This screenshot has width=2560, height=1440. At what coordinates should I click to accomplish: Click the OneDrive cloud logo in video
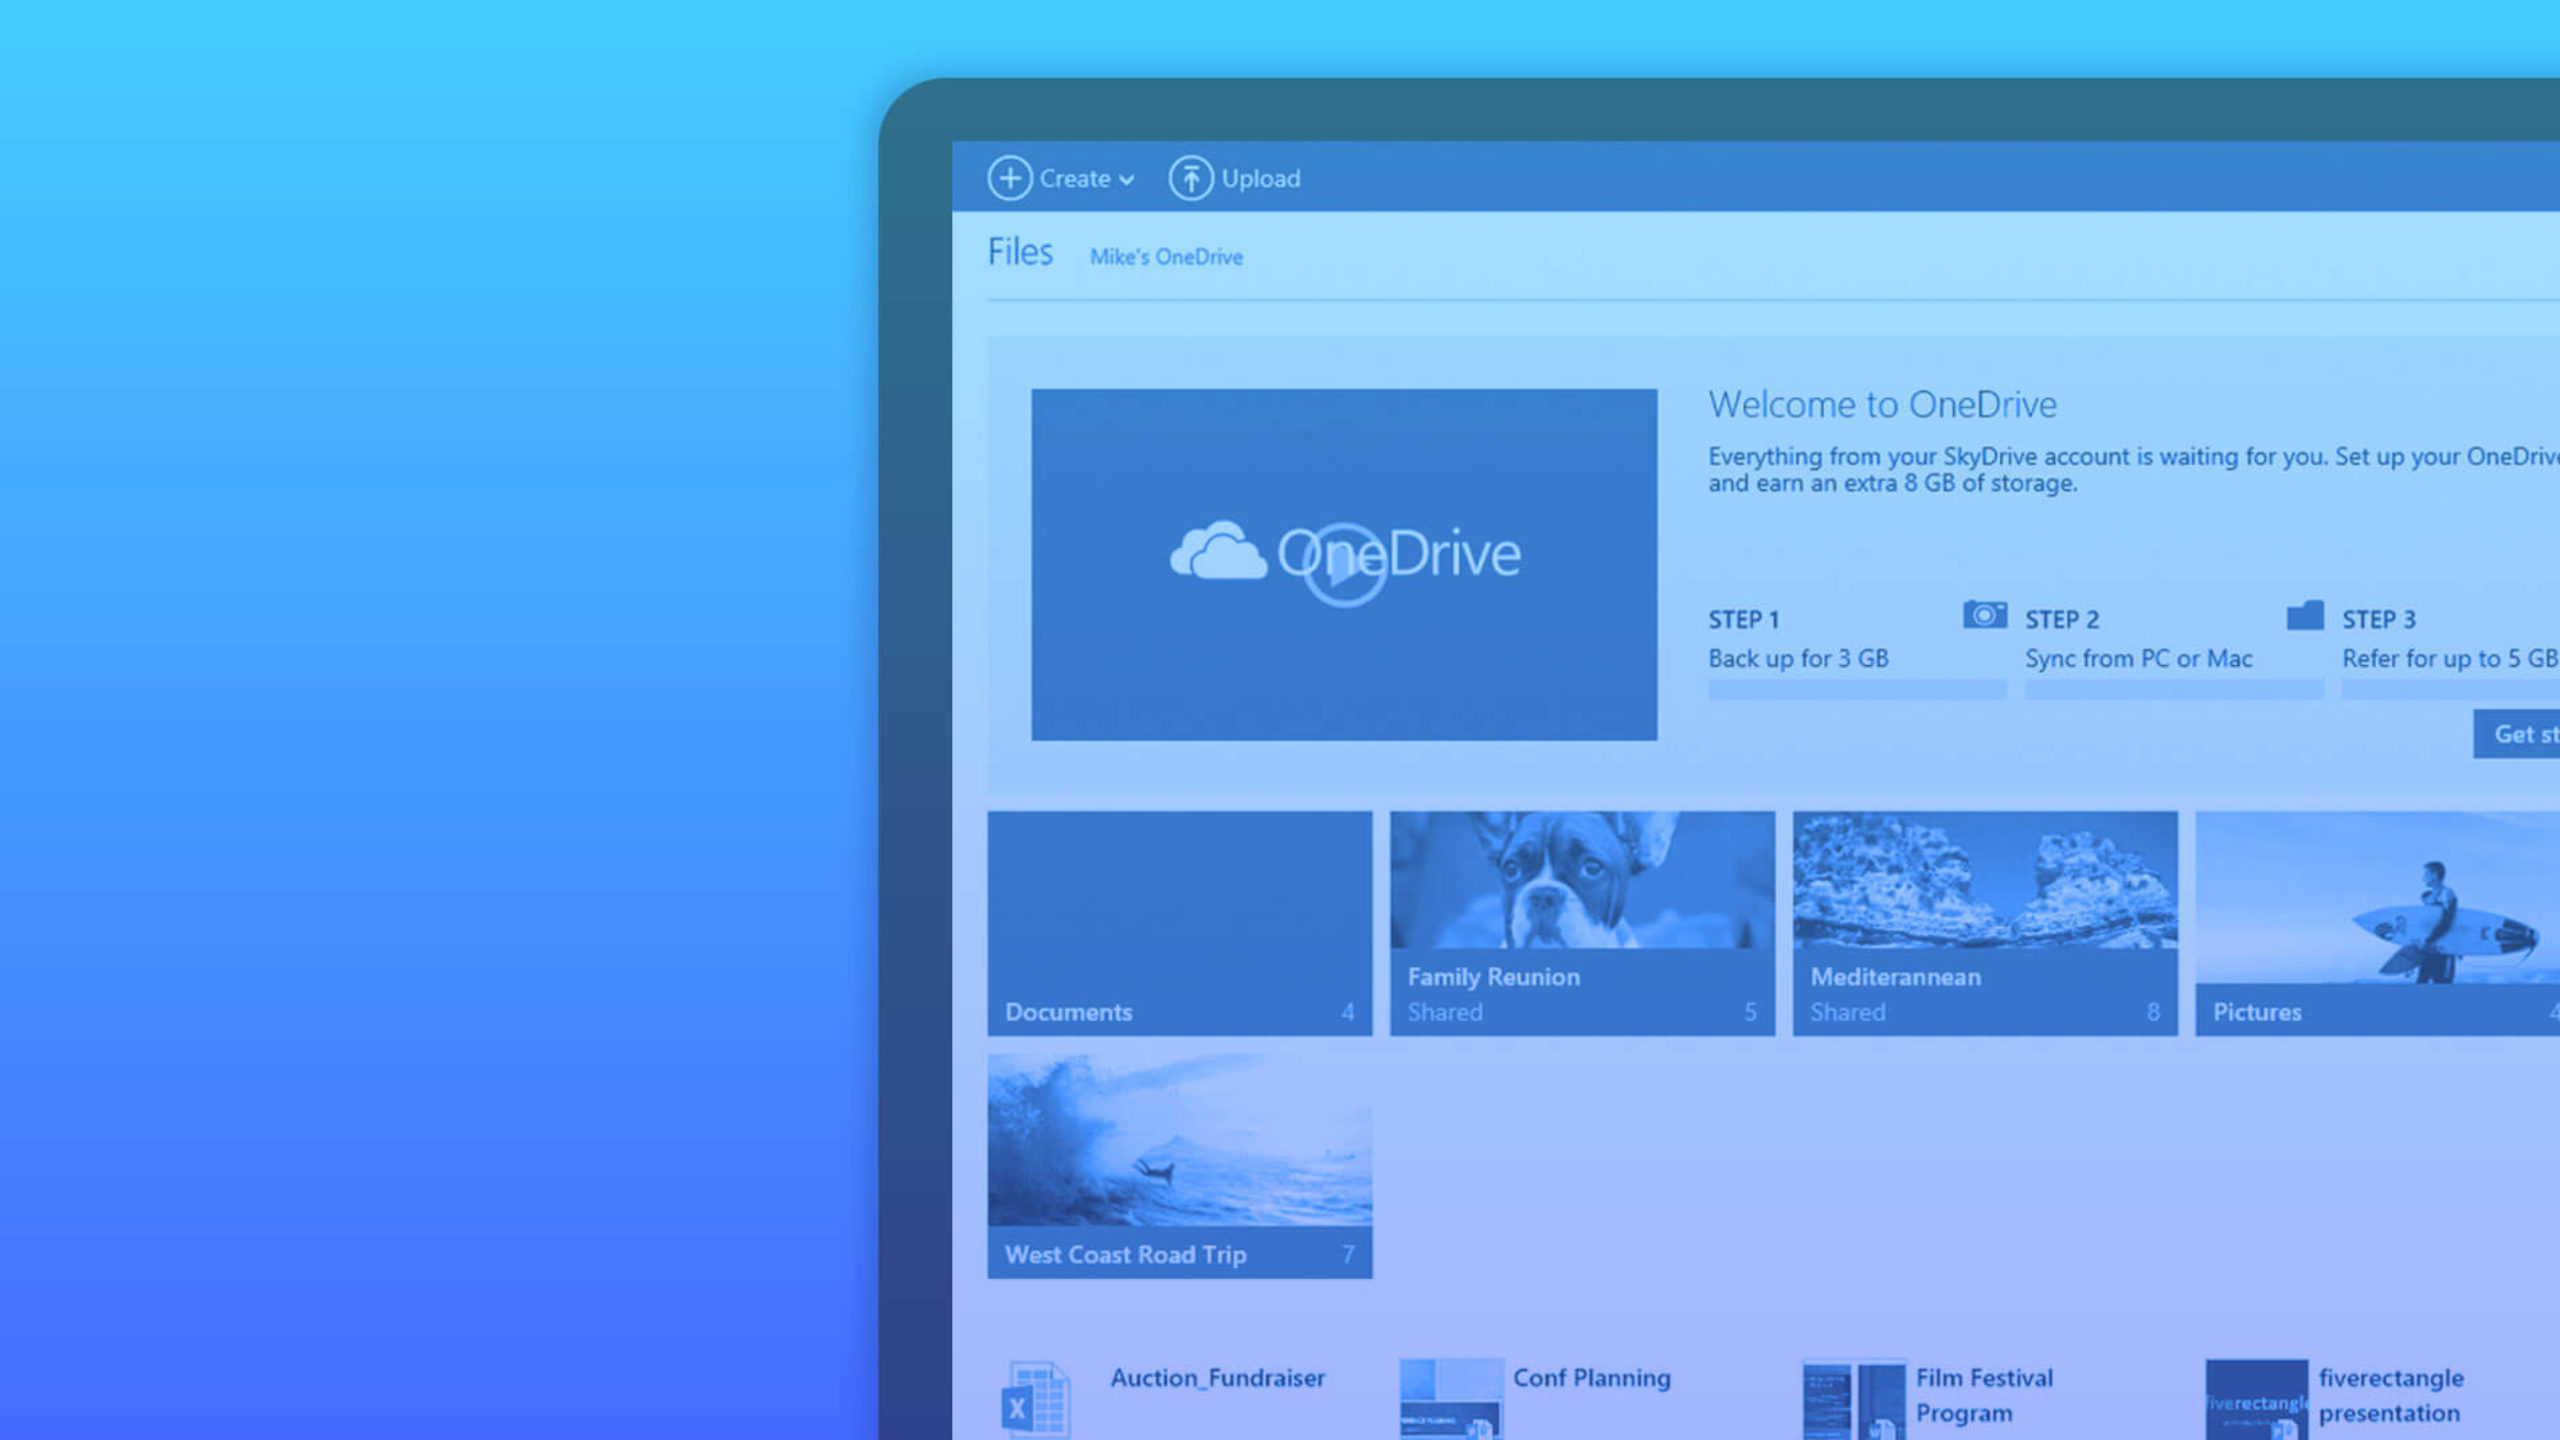point(1218,550)
